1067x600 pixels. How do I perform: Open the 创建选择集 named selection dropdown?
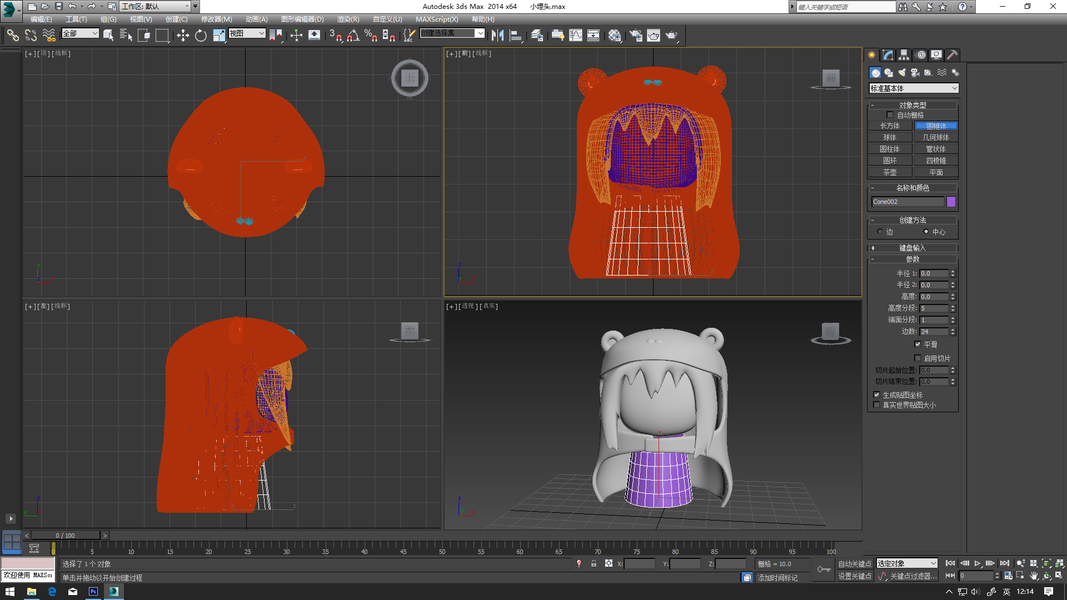[x=452, y=33]
